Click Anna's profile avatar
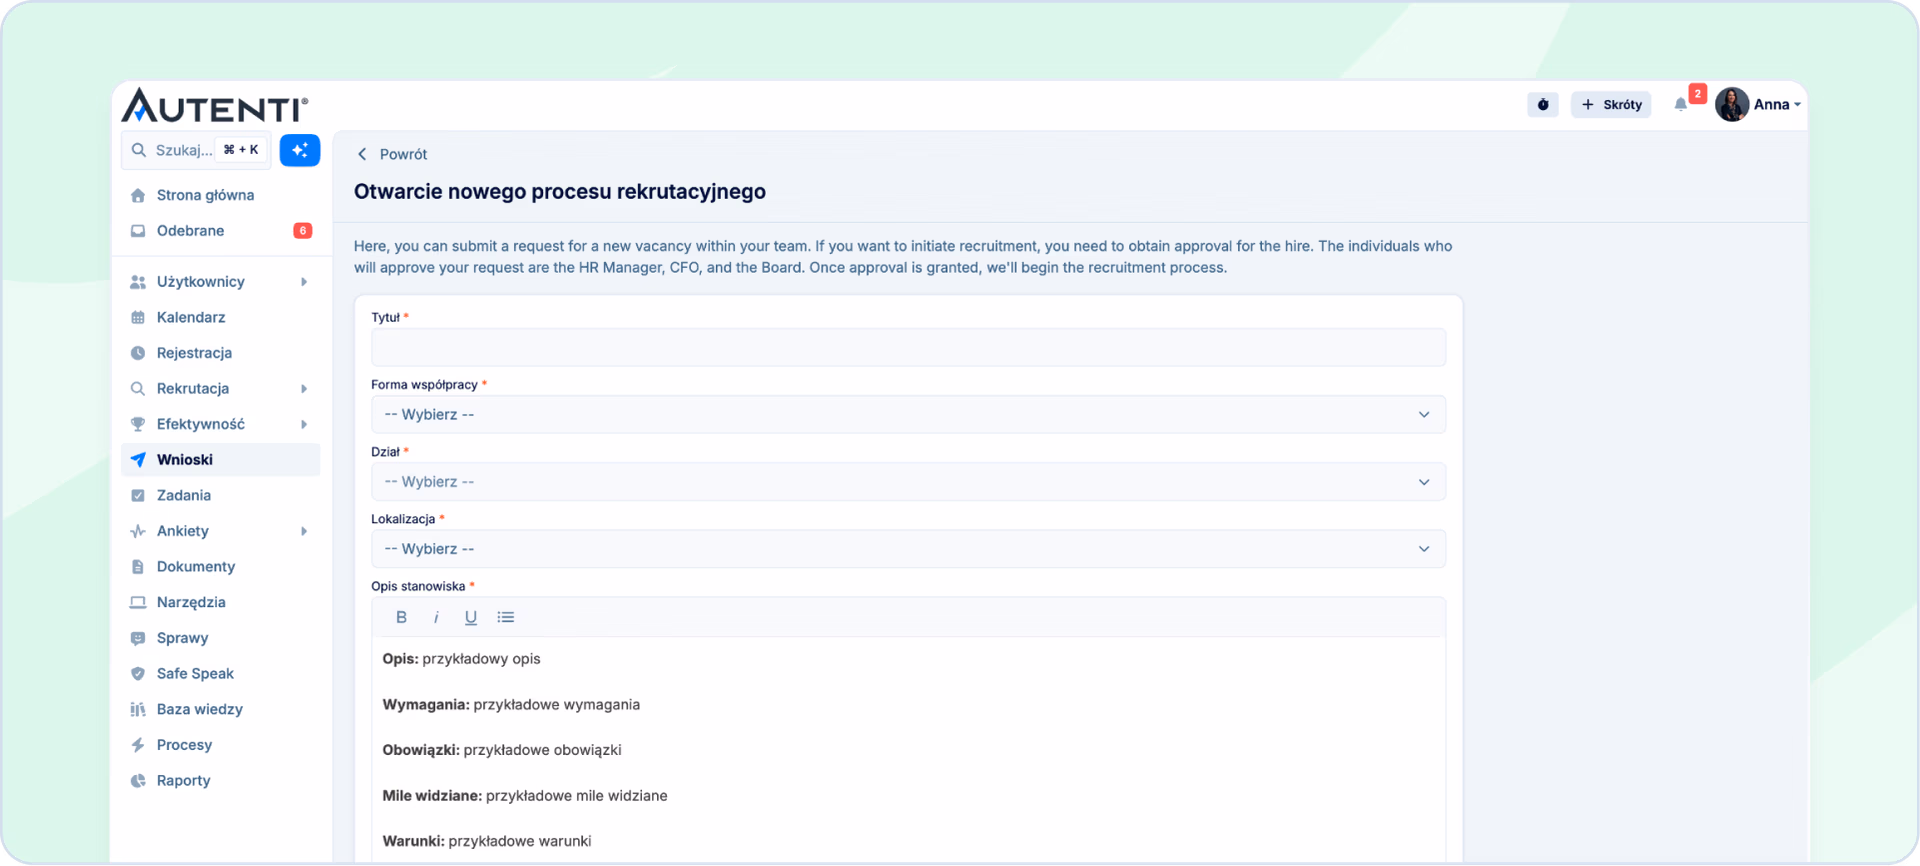 pos(1732,104)
